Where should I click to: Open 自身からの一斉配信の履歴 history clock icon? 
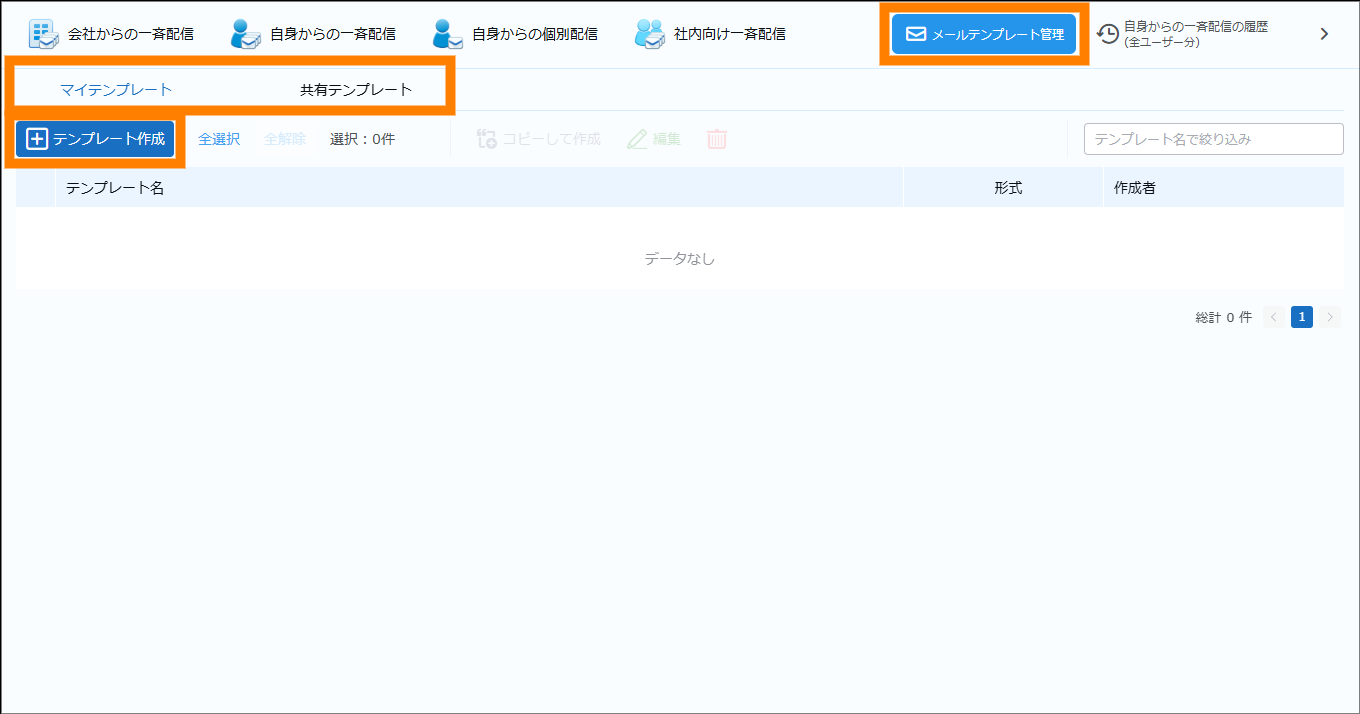coord(1108,34)
